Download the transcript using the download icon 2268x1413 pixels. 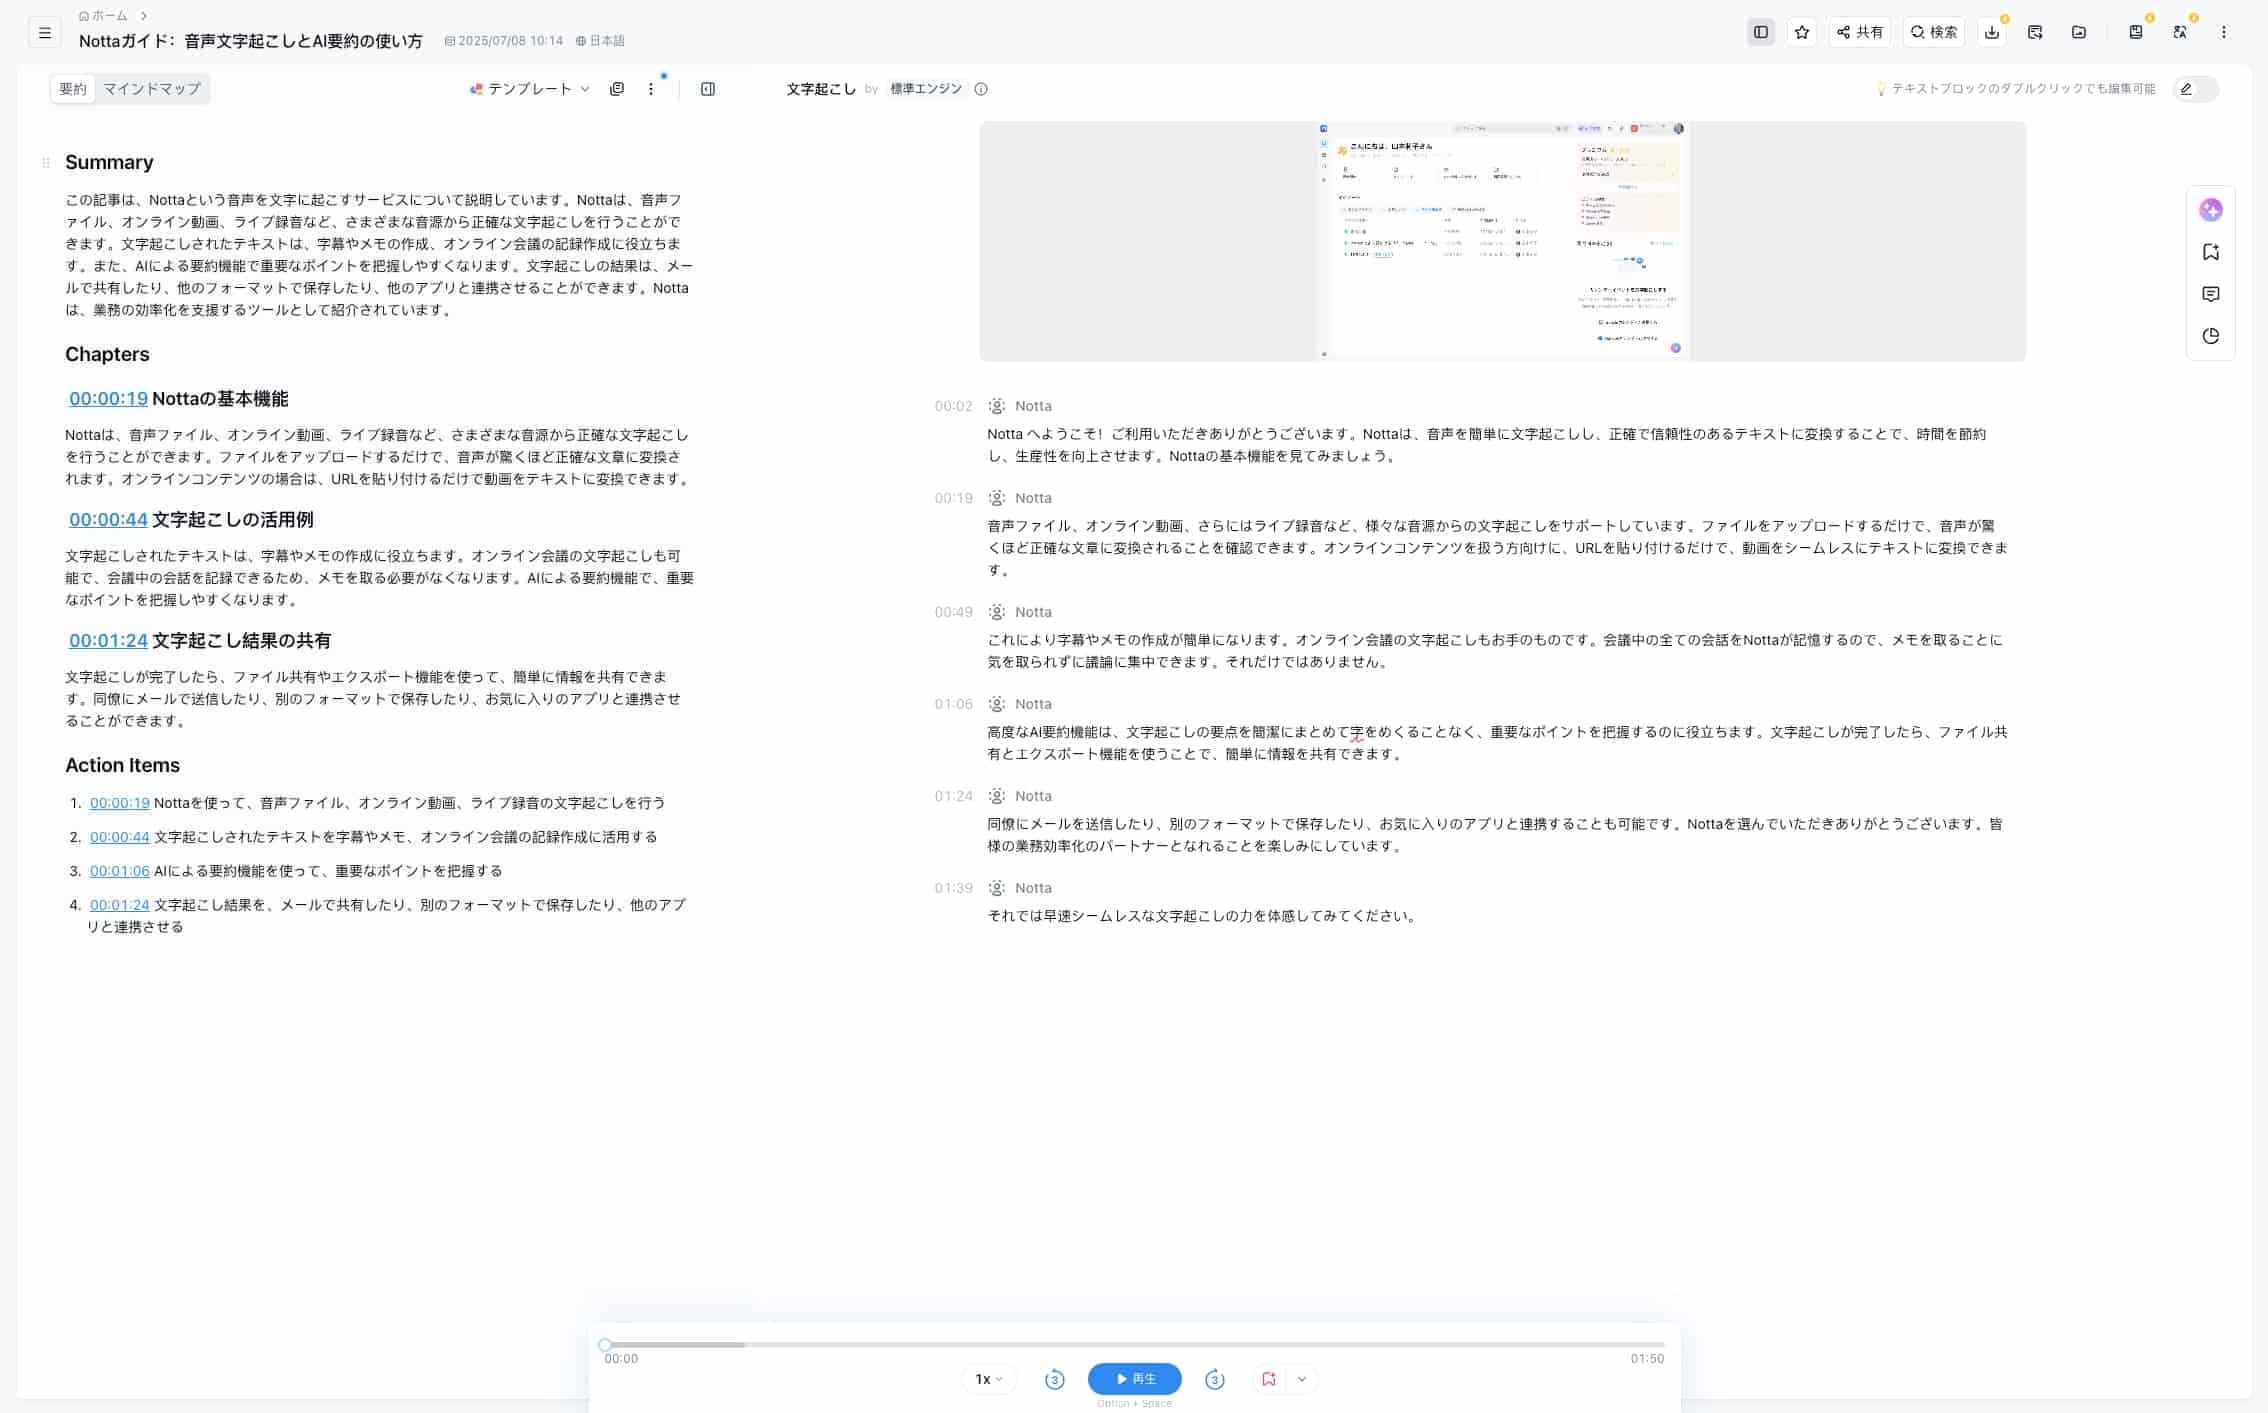[x=1993, y=32]
